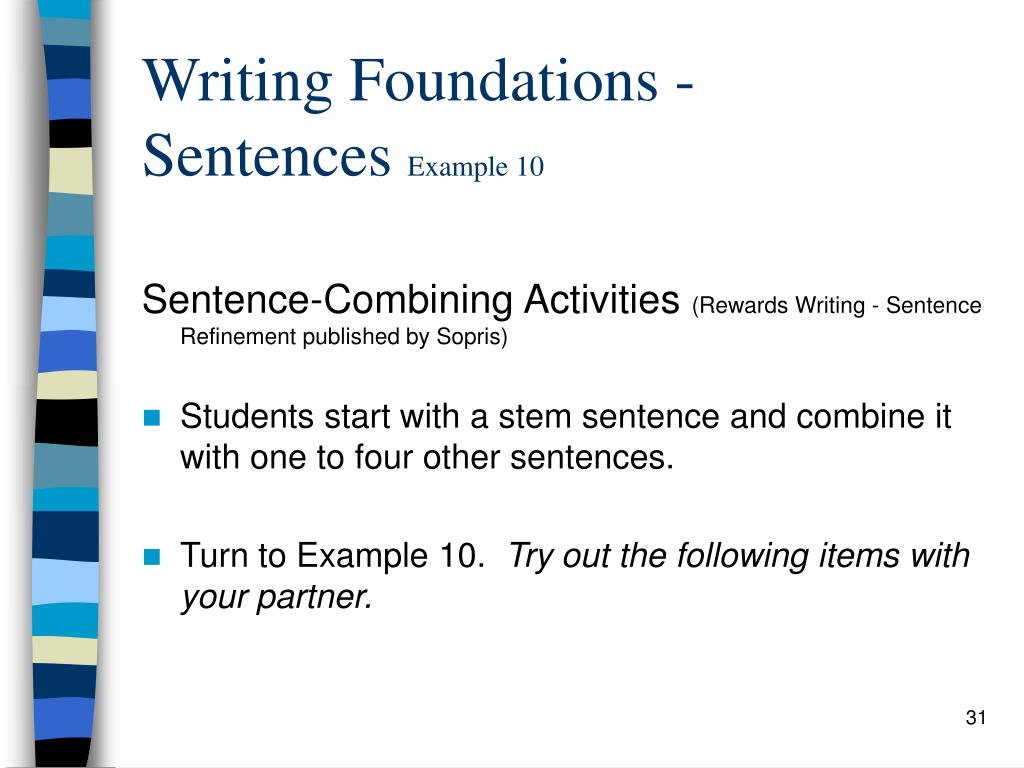The height and width of the screenshot is (768, 1024).
Task: Select the 'Sentence-Combining Activities' heading
Action: [411, 300]
